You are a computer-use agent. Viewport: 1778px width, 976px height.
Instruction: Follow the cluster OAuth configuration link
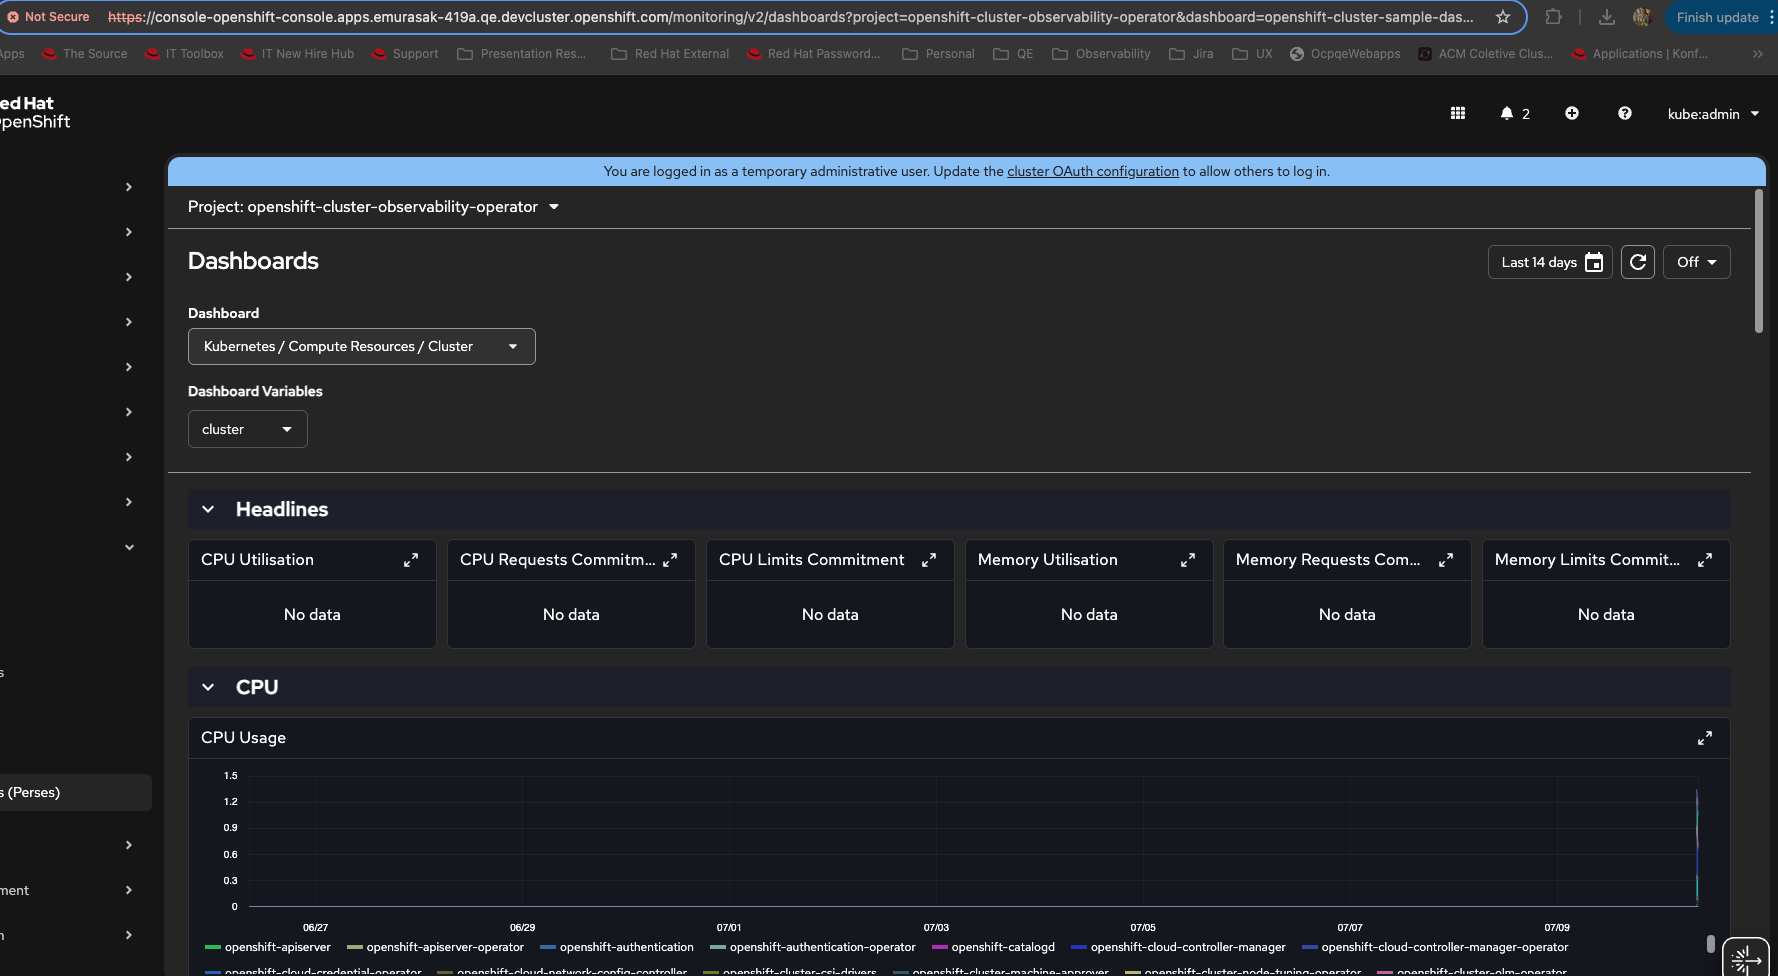(1092, 172)
